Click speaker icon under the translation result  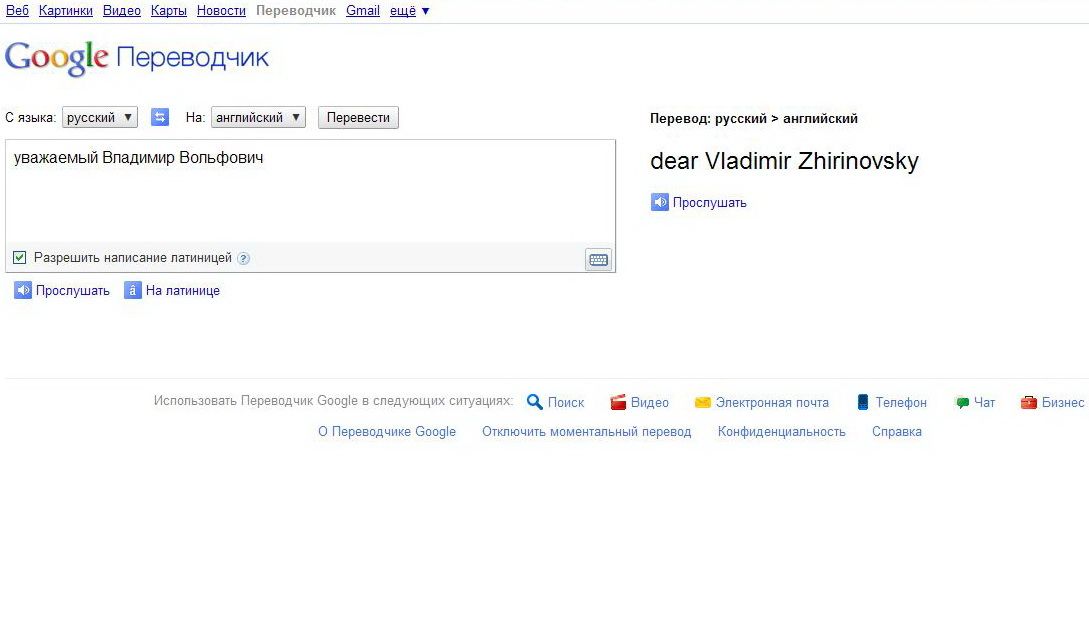click(x=660, y=203)
